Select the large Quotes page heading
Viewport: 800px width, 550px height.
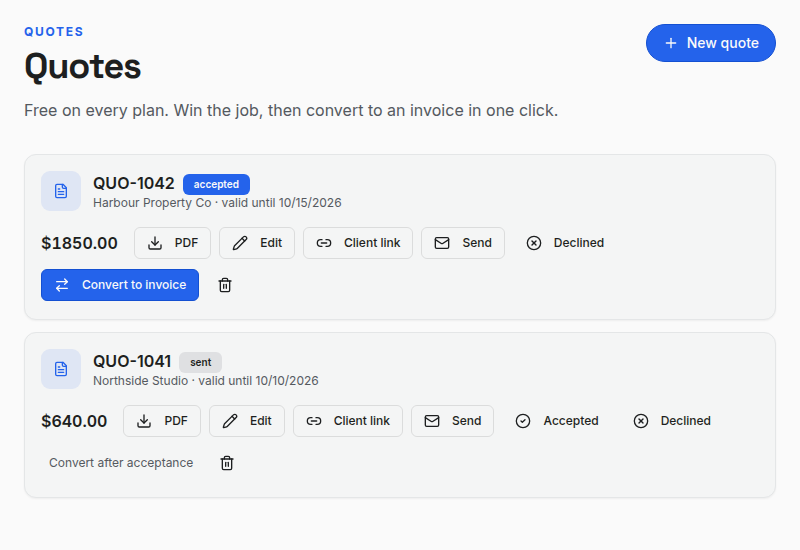pos(83,67)
